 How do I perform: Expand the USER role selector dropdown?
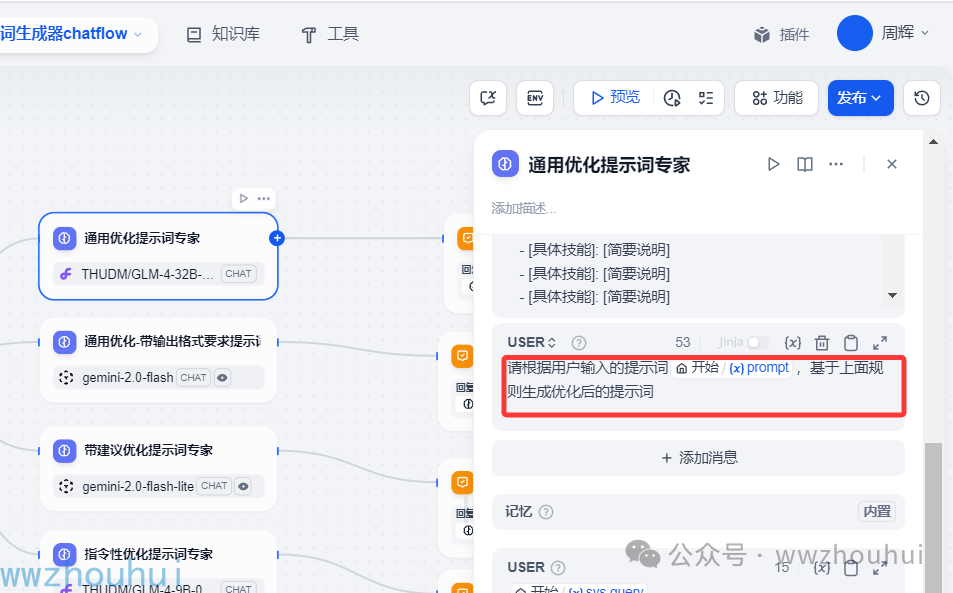coord(532,342)
